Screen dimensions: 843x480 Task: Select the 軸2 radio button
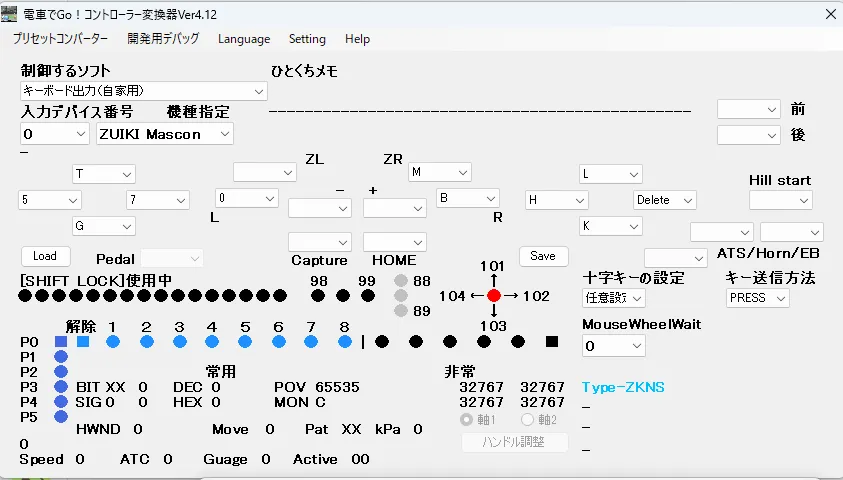click(528, 419)
